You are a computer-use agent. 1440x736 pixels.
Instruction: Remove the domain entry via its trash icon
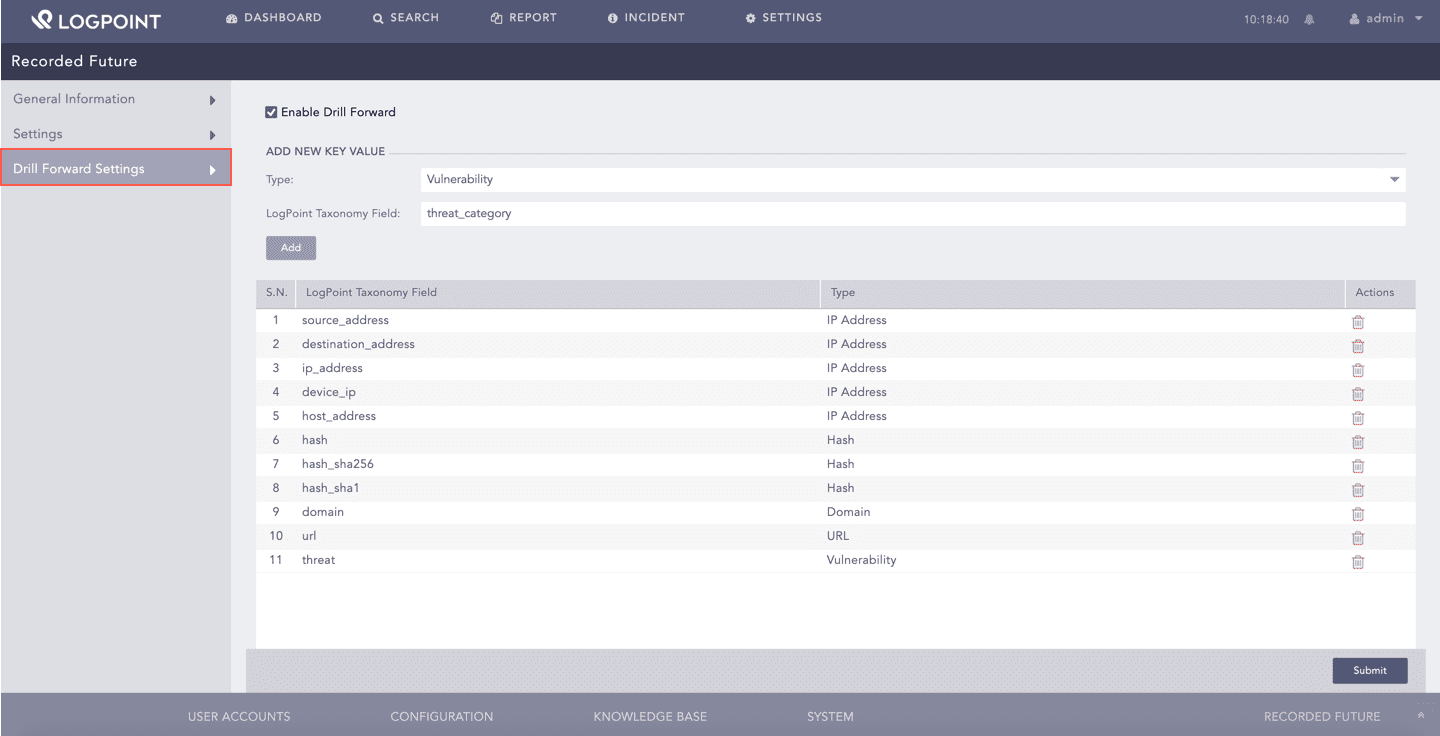click(x=1357, y=514)
